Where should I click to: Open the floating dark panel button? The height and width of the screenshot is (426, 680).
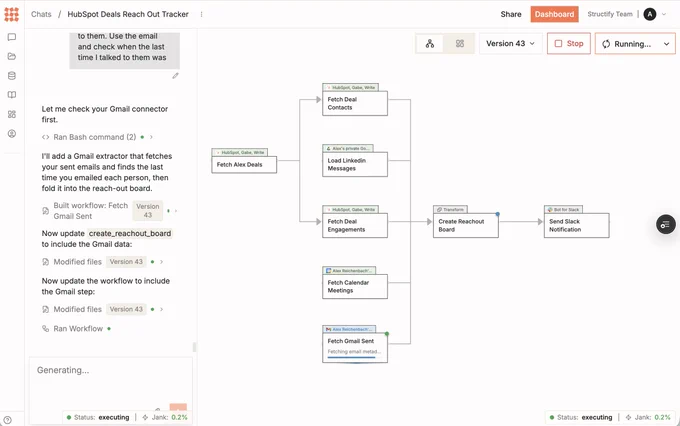[666, 224]
